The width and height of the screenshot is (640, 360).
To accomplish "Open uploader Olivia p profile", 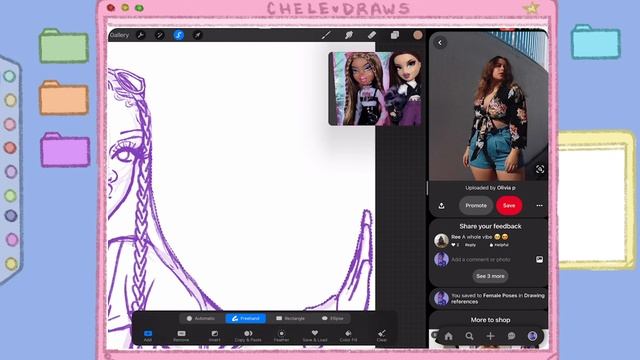I will click(x=506, y=188).
